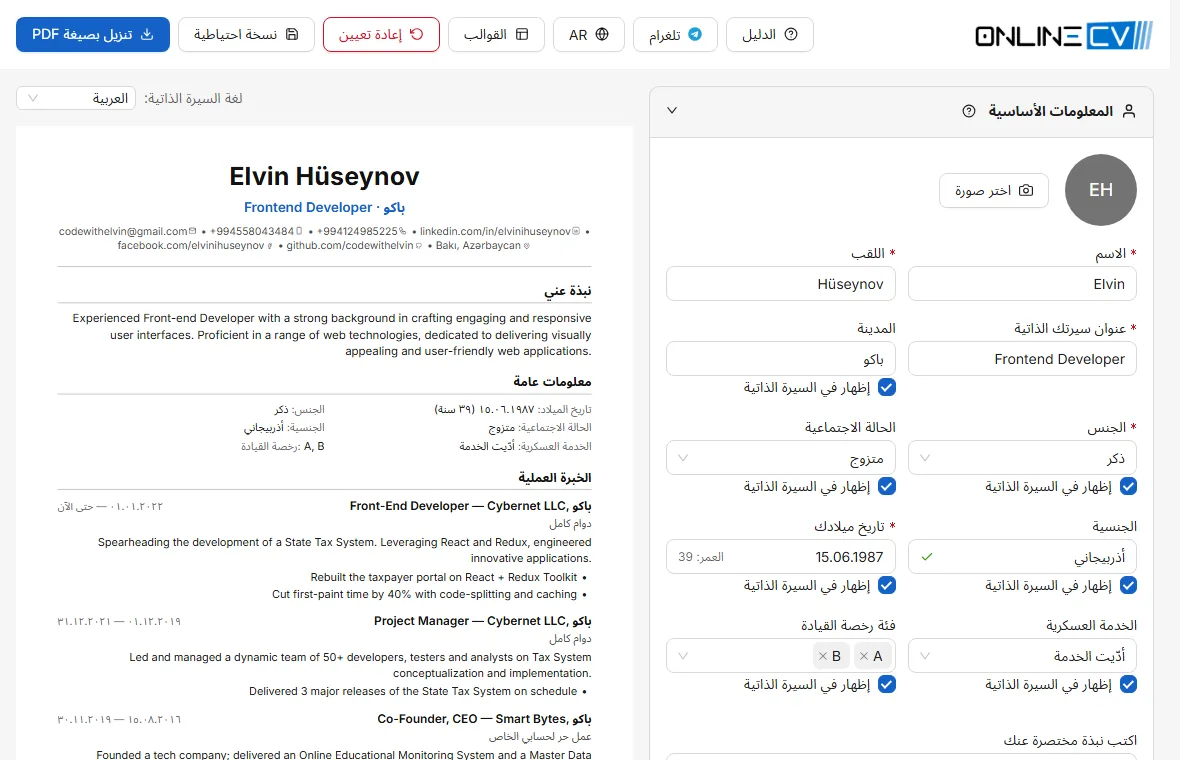This screenshot has width=1180, height=760.
Task: Open the guide (الدليل) help button
Action: click(769, 35)
